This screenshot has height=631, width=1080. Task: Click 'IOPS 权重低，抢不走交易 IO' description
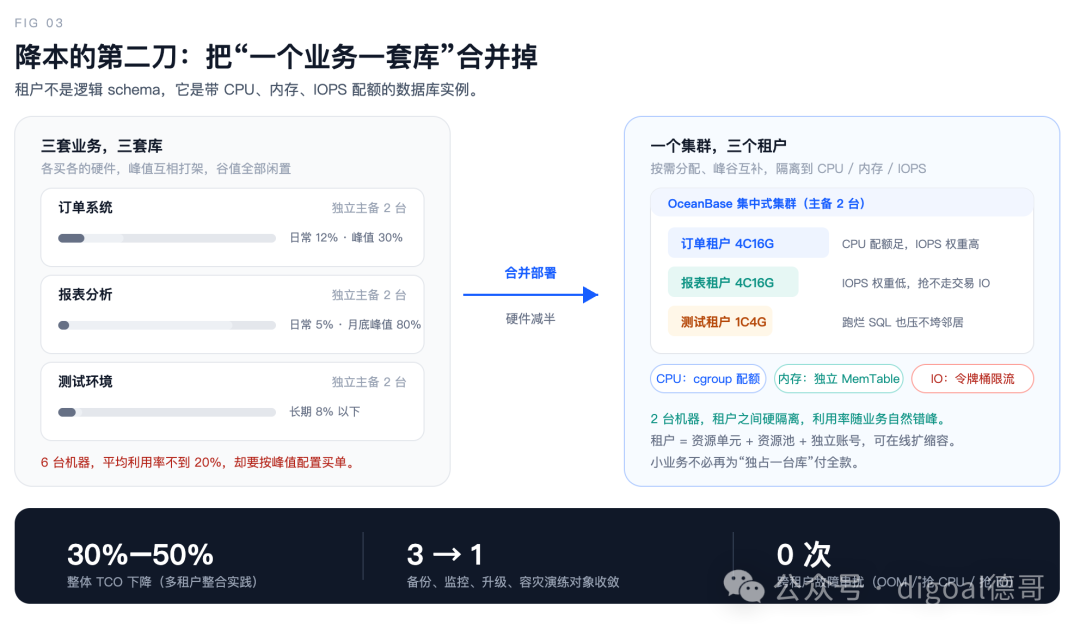(x=915, y=283)
